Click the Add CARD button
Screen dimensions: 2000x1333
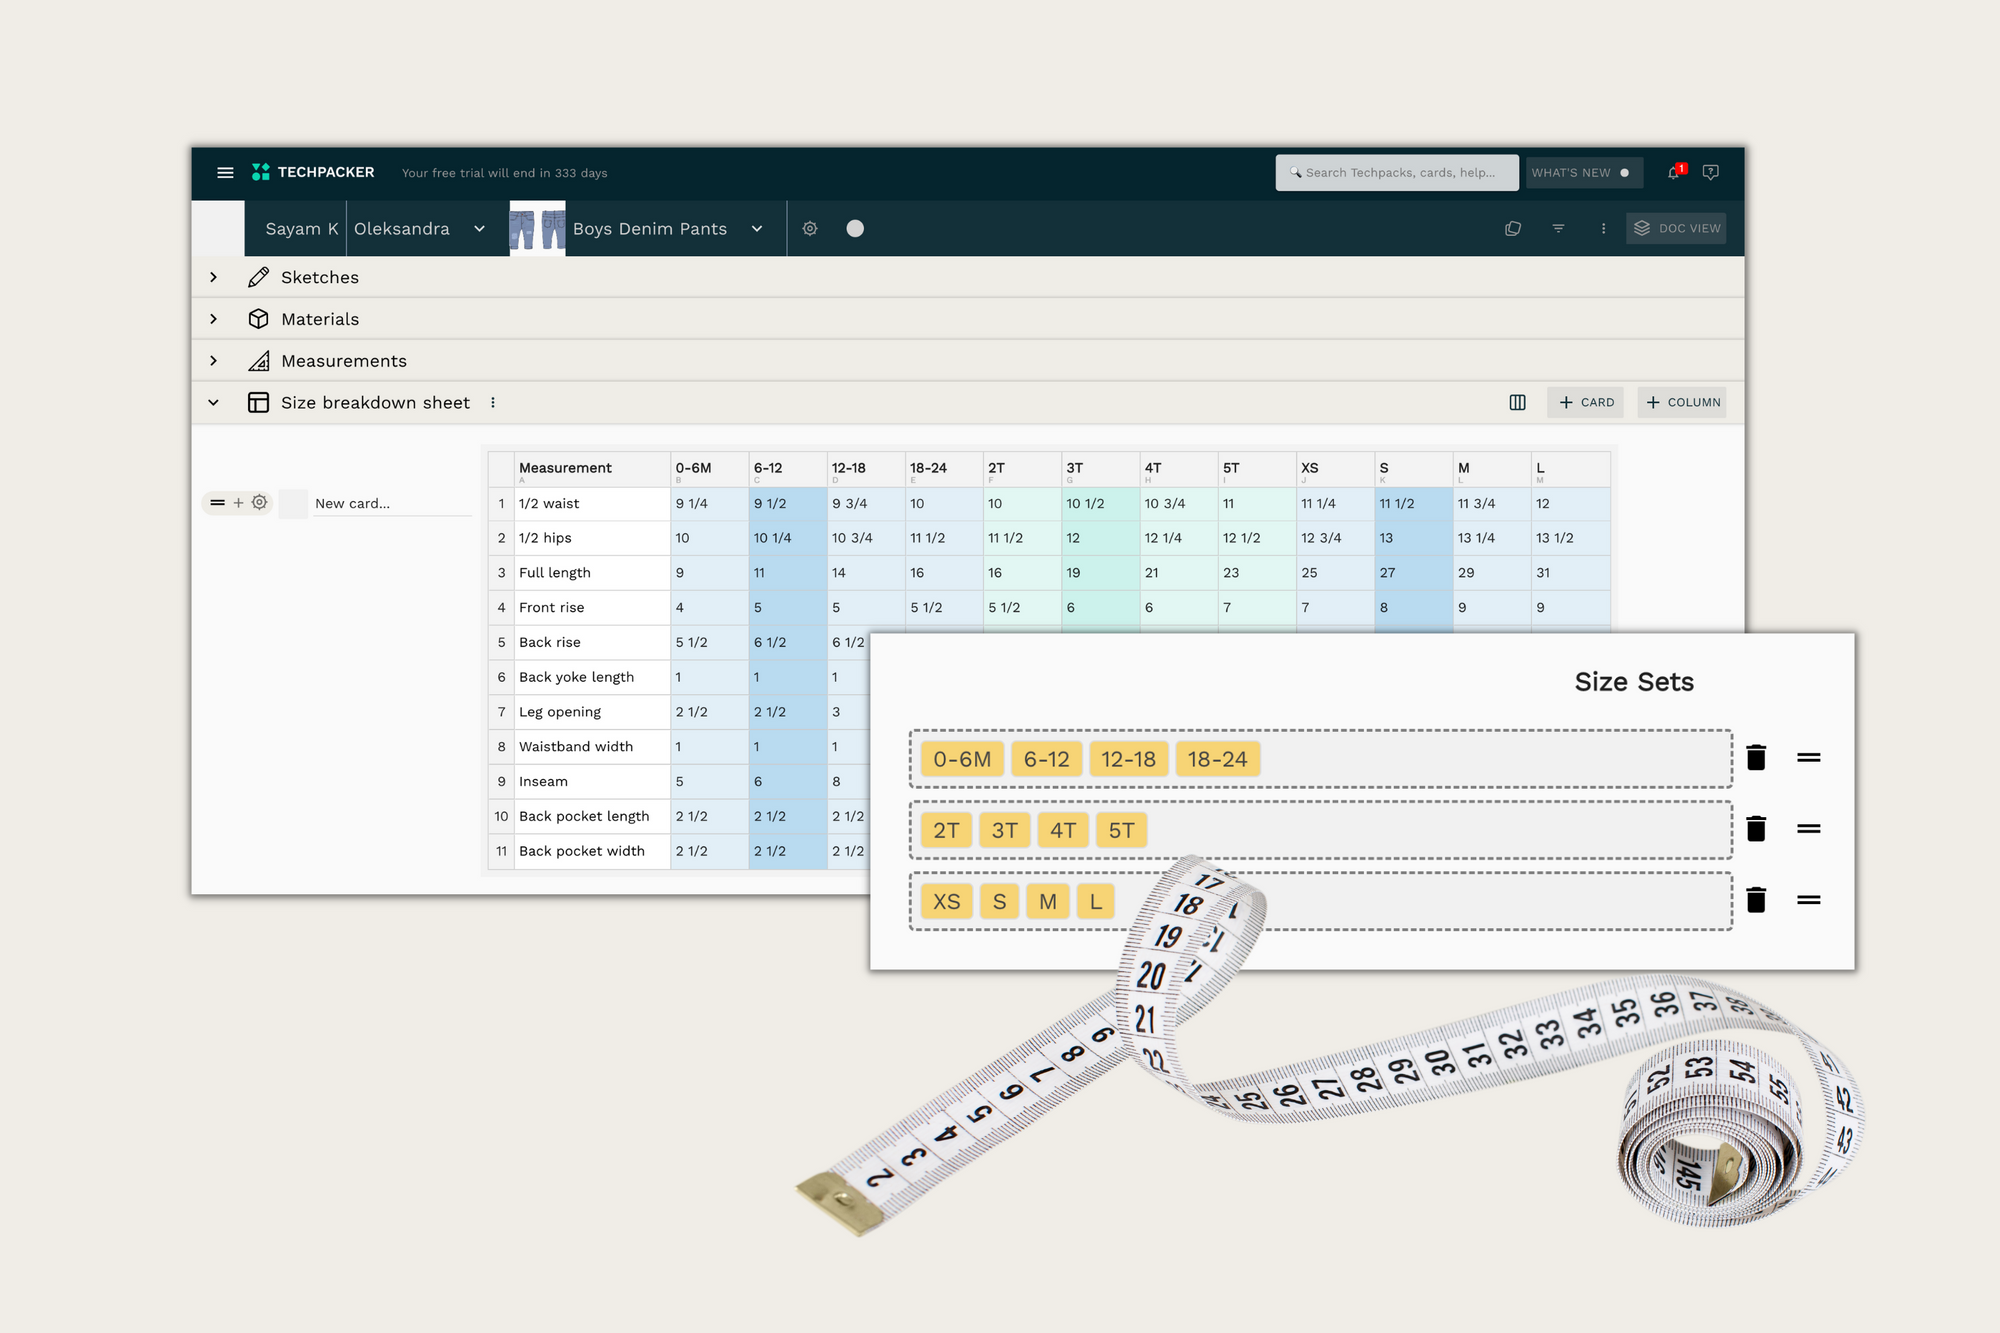point(1585,402)
